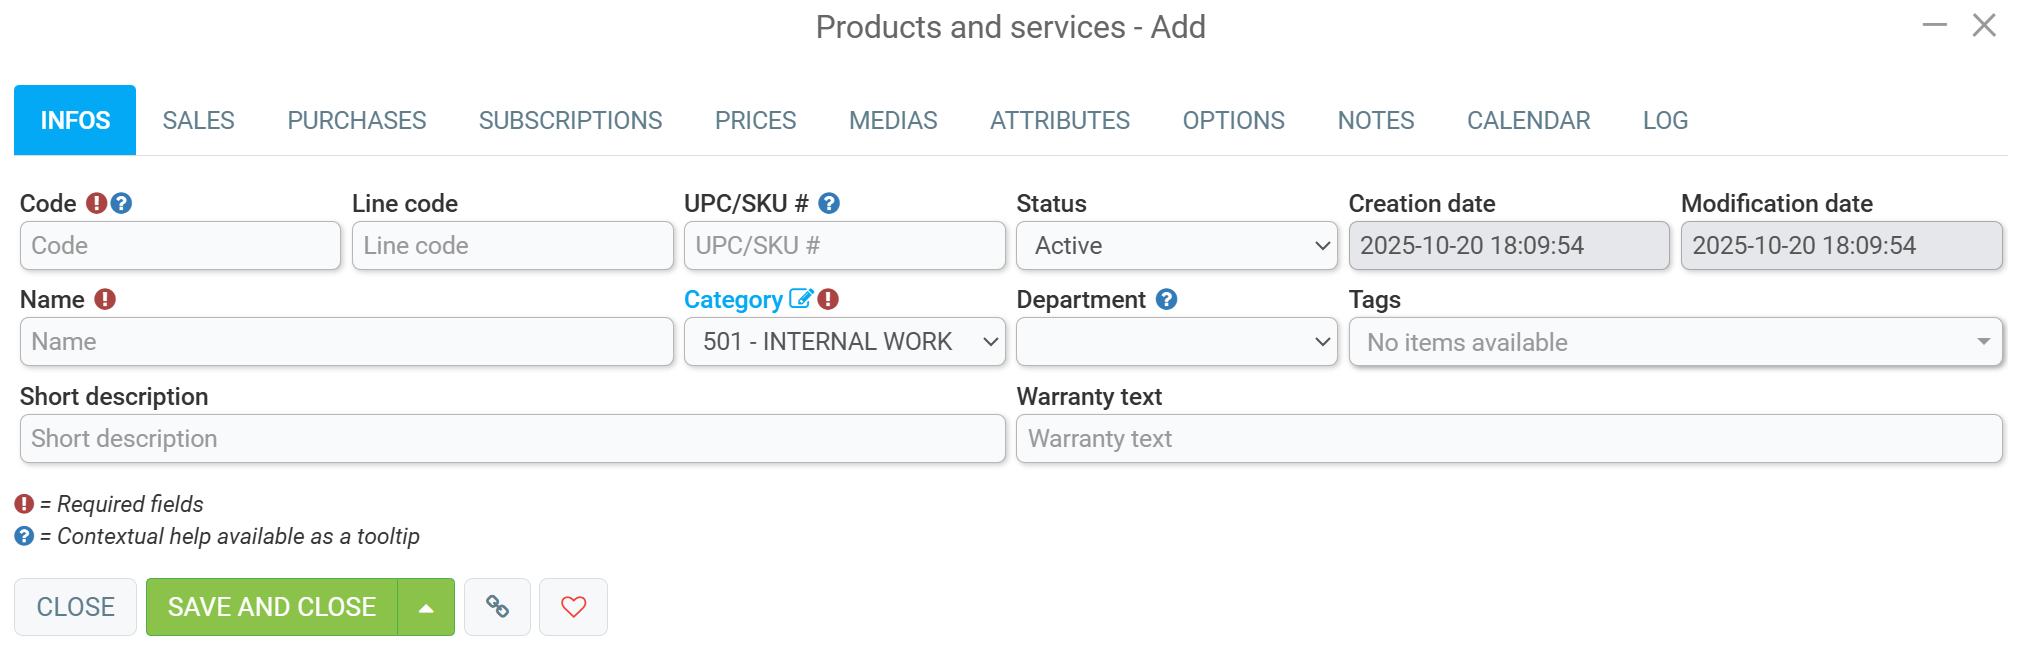Image resolution: width=2017 pixels, height=647 pixels.
Task: Click the heart favorite icon button
Action: click(573, 607)
